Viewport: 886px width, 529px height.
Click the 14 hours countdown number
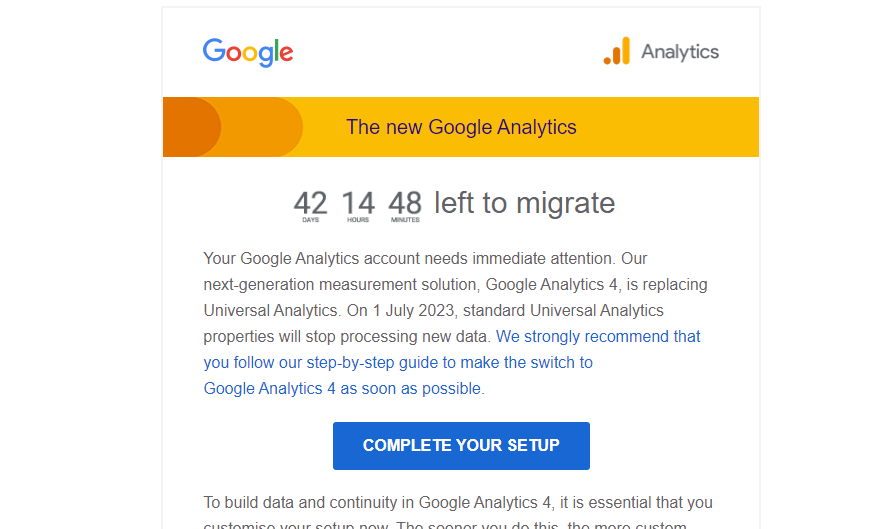click(x=358, y=202)
